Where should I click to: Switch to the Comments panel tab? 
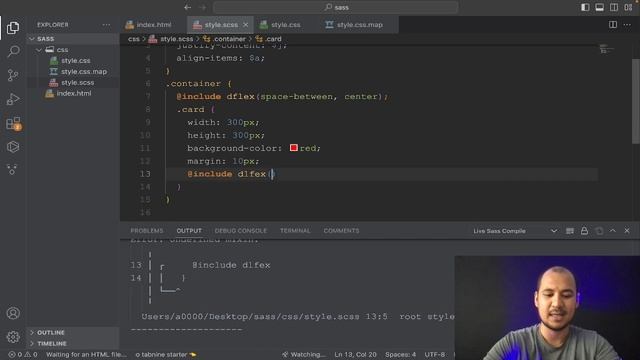click(341, 231)
